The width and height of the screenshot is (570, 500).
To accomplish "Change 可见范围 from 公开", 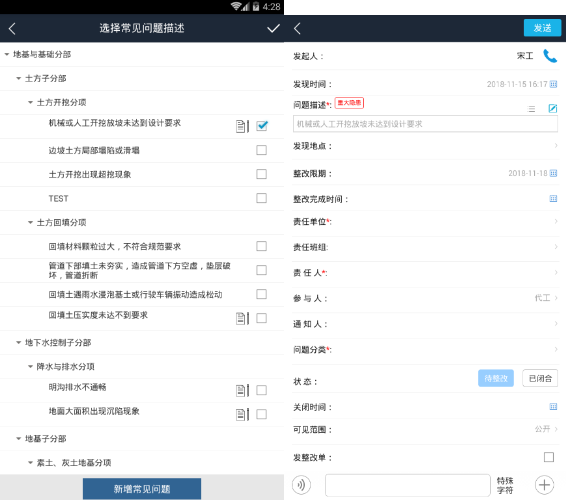I will pos(425,429).
